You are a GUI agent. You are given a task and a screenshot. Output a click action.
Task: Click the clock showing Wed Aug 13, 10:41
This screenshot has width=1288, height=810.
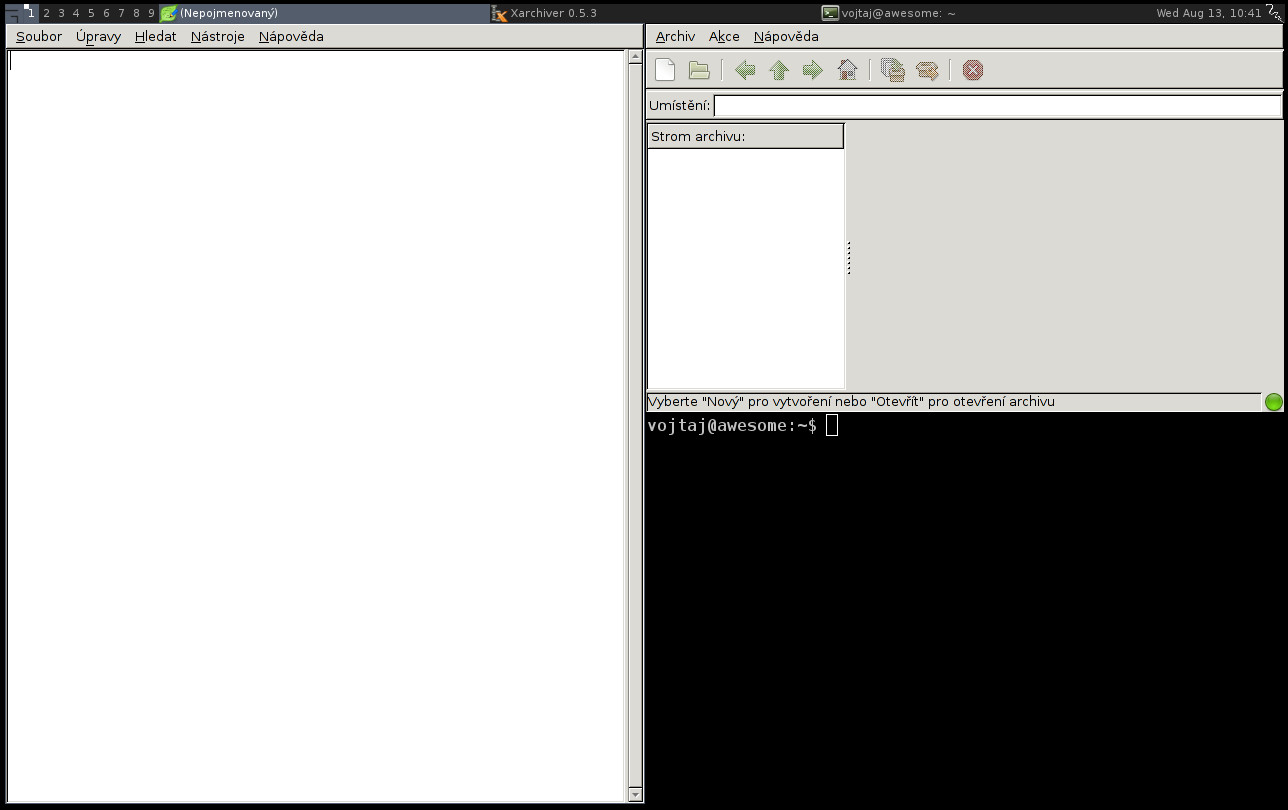click(1209, 13)
